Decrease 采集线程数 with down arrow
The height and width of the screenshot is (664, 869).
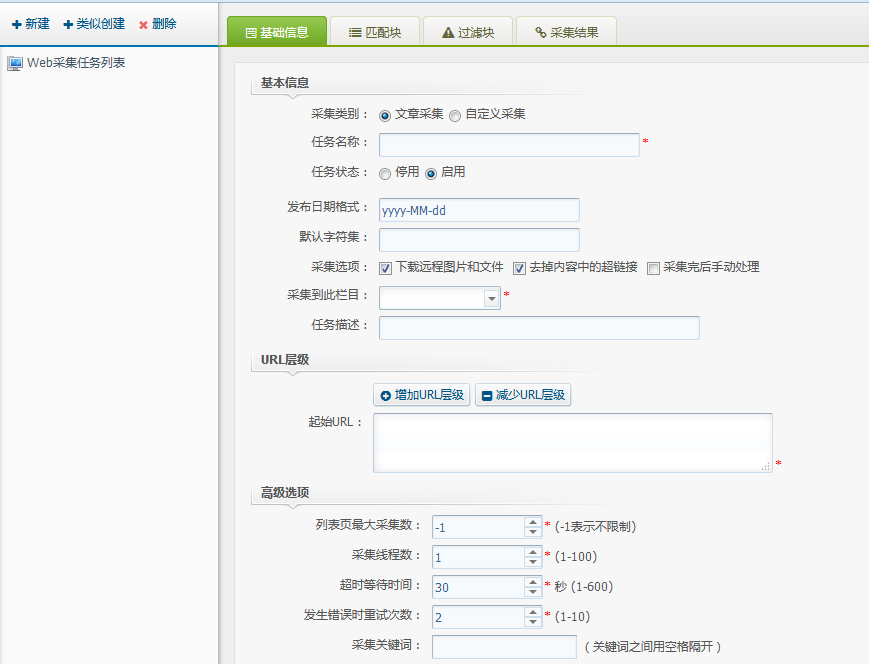coord(533,562)
